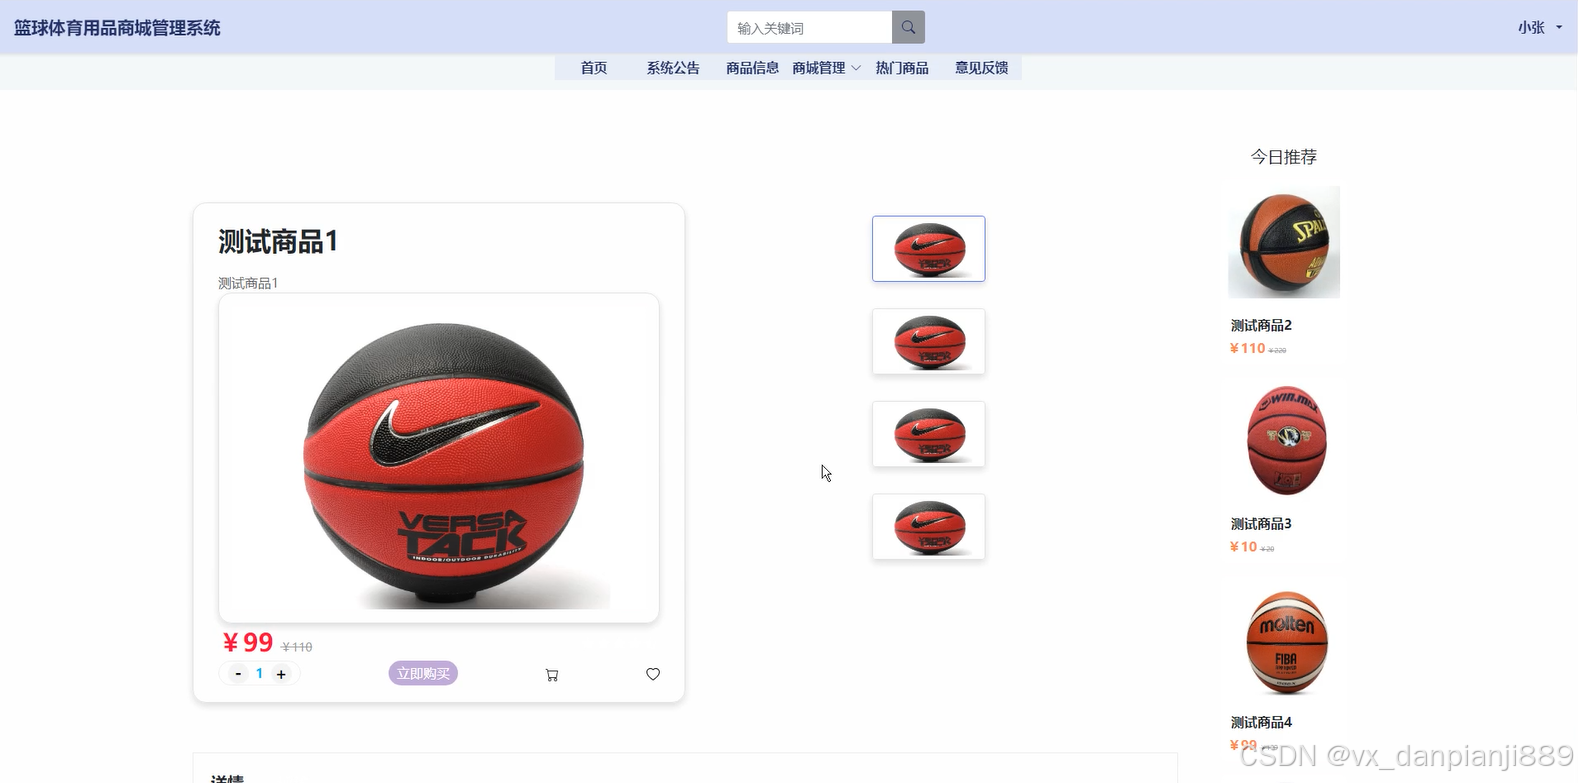Open 意见反馈 menu item
This screenshot has height=783, width=1578.
[x=981, y=68]
